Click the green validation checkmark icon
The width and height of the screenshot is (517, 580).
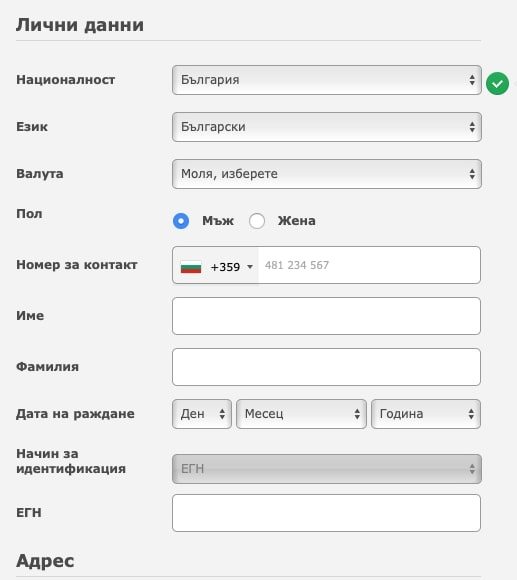[x=497, y=83]
